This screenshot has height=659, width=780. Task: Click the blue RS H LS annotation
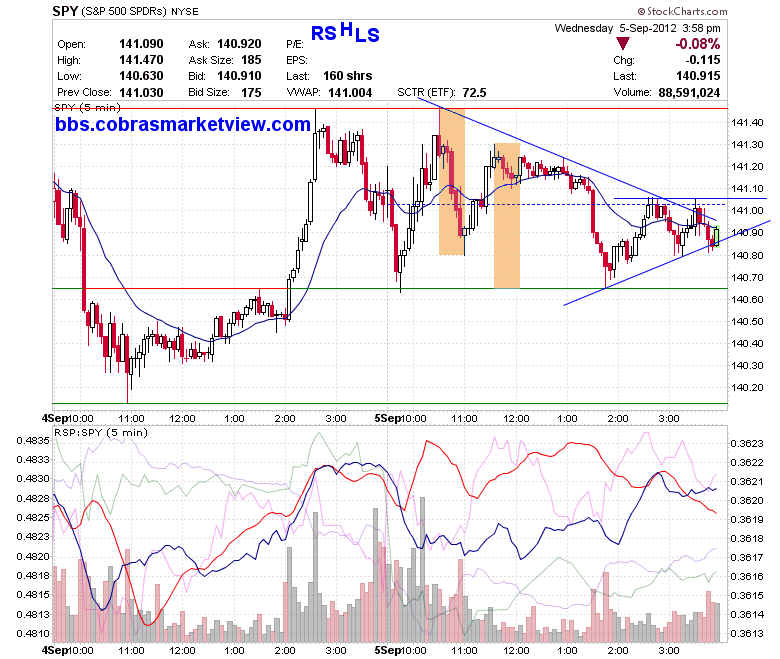click(345, 32)
